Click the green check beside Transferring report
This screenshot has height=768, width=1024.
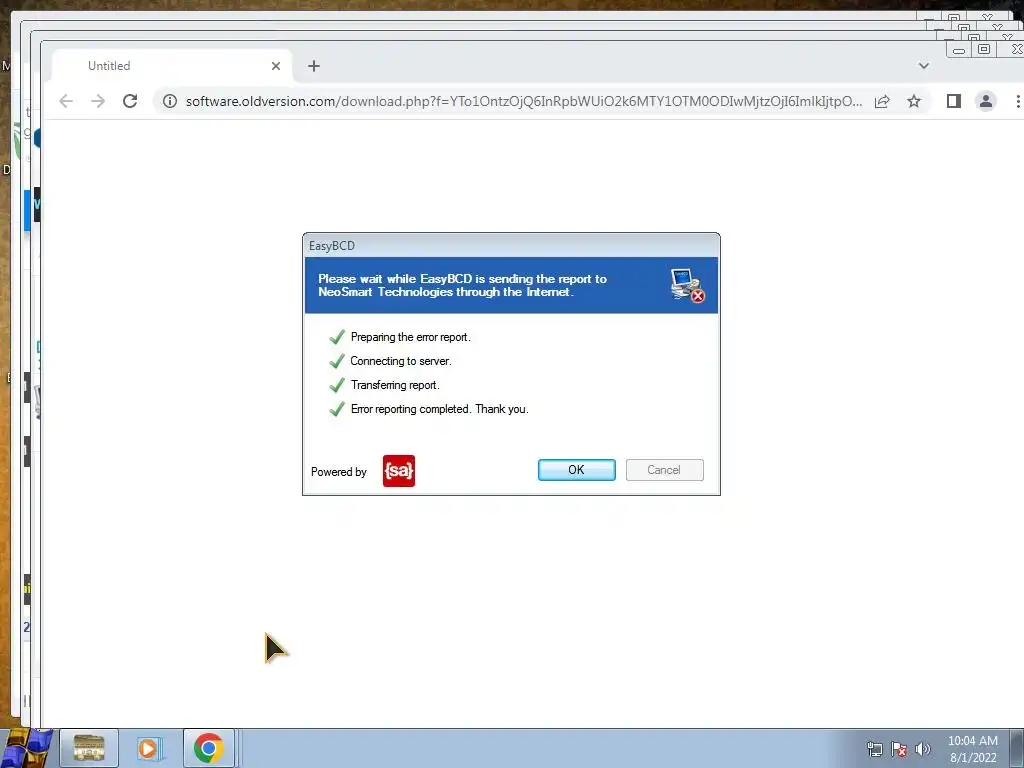(337, 385)
